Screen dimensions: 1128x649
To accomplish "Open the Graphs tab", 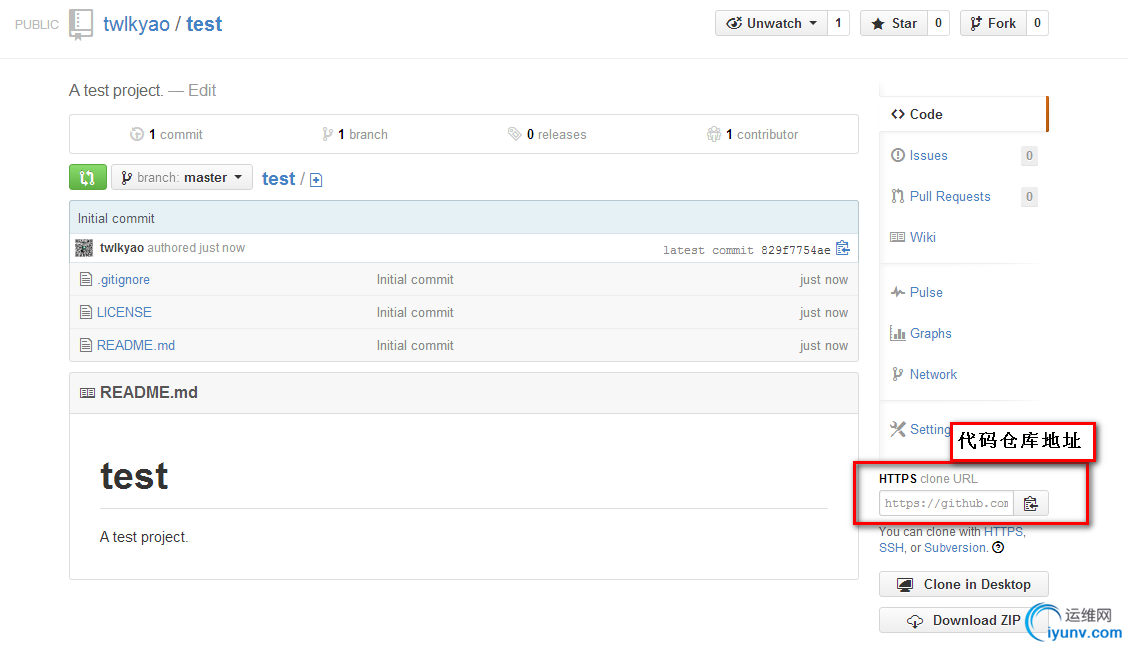I will pos(930,333).
